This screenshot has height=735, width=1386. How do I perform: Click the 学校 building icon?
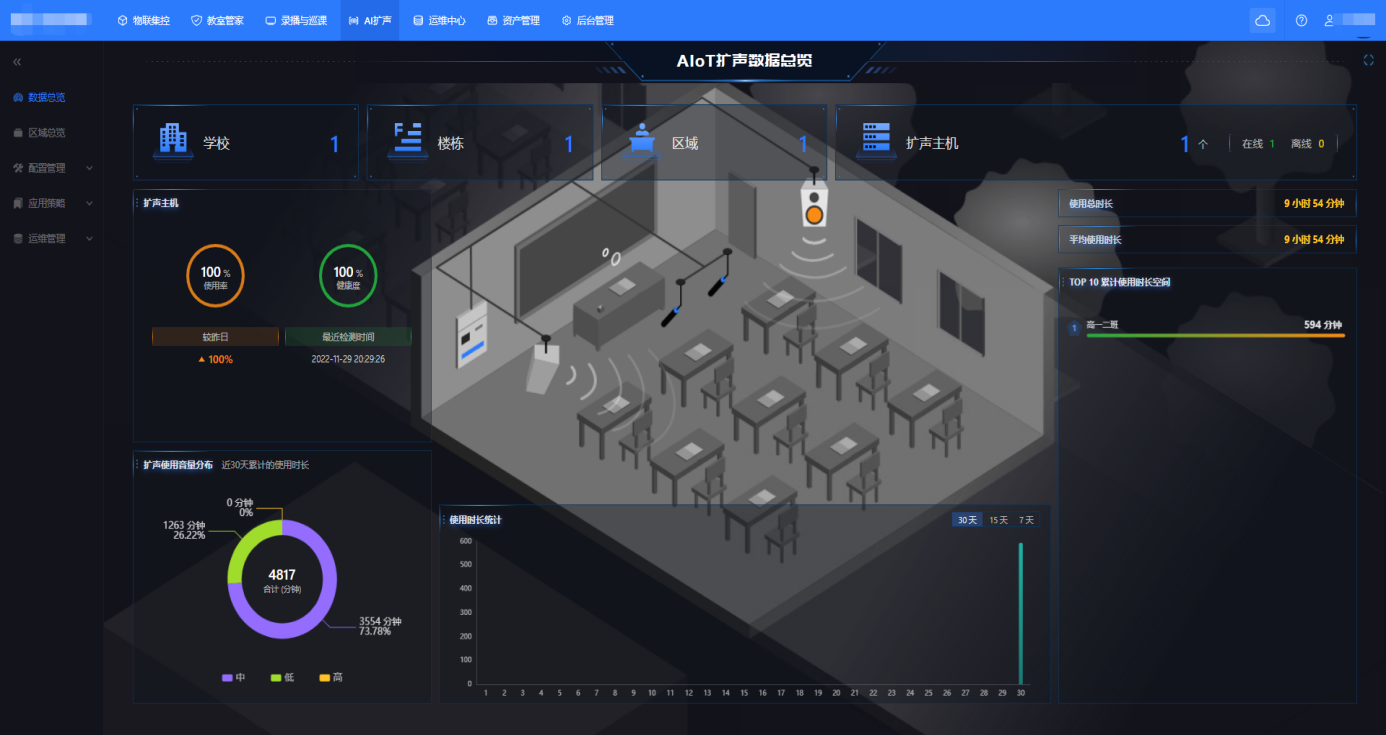click(173, 142)
